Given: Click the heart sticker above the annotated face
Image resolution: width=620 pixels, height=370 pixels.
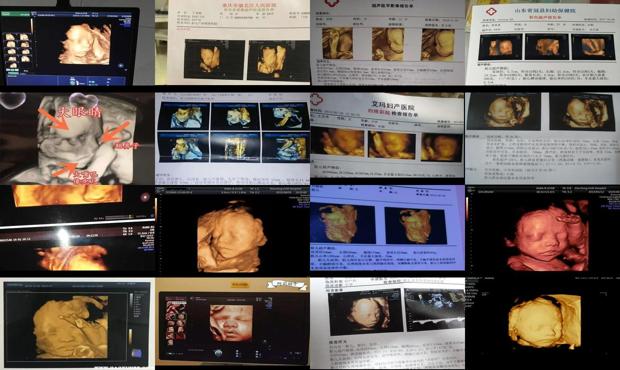Looking at the screenshot, I should tap(83, 100).
